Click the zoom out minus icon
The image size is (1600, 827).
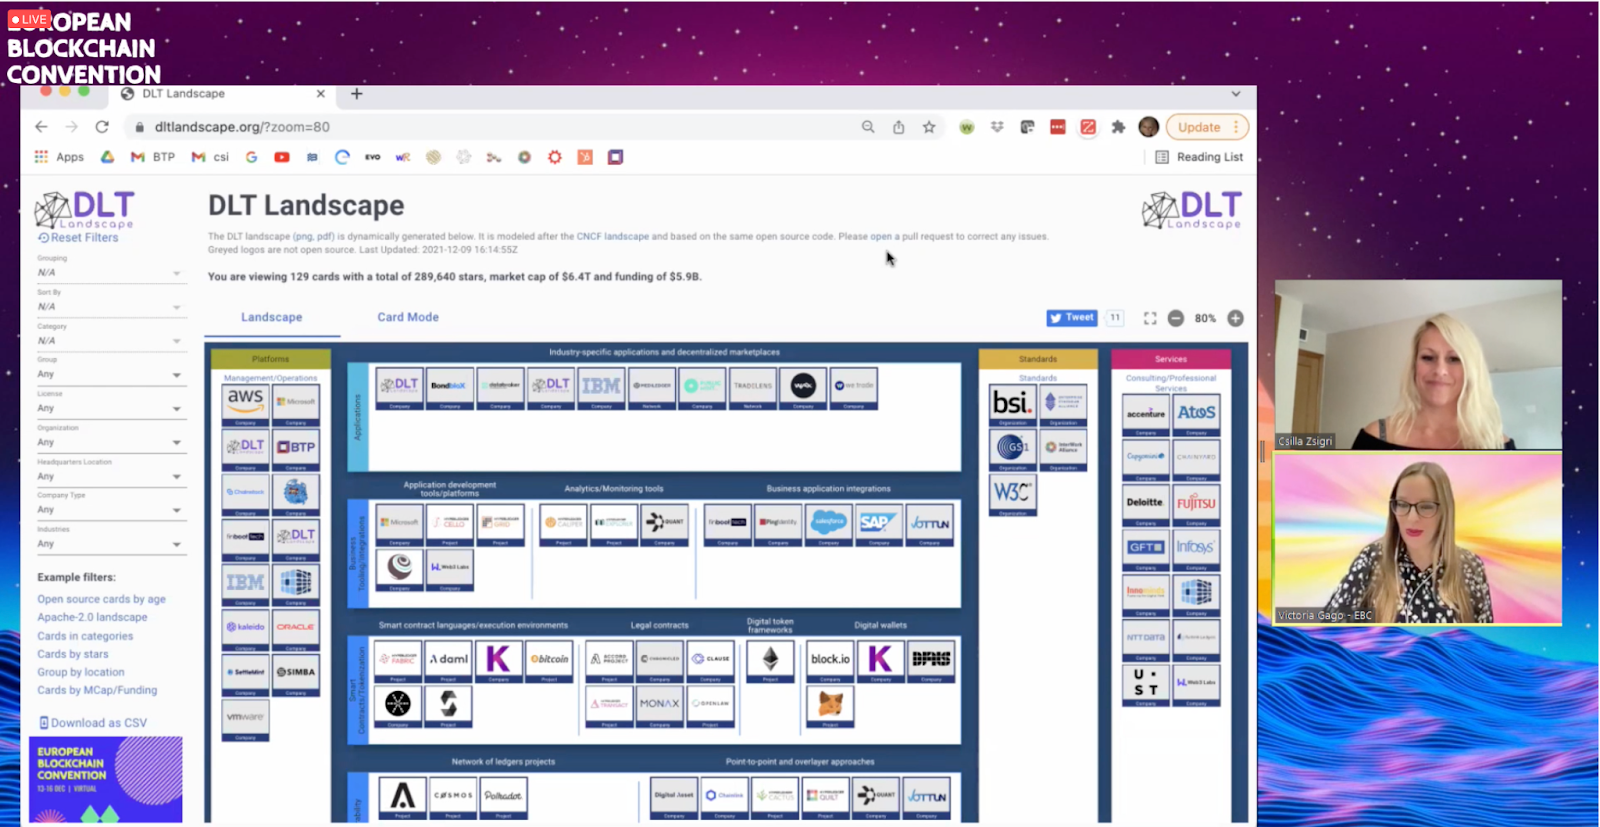tap(1176, 318)
